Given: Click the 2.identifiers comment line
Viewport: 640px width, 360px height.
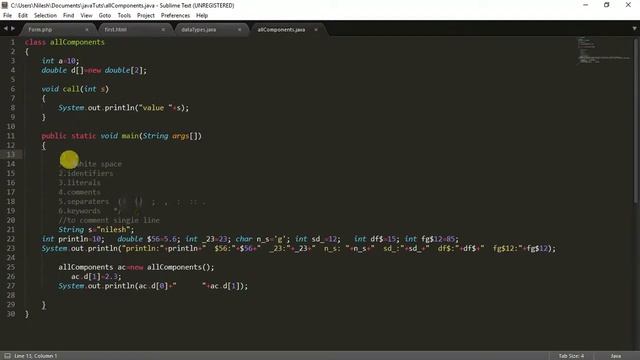Looking at the screenshot, I should [86, 173].
